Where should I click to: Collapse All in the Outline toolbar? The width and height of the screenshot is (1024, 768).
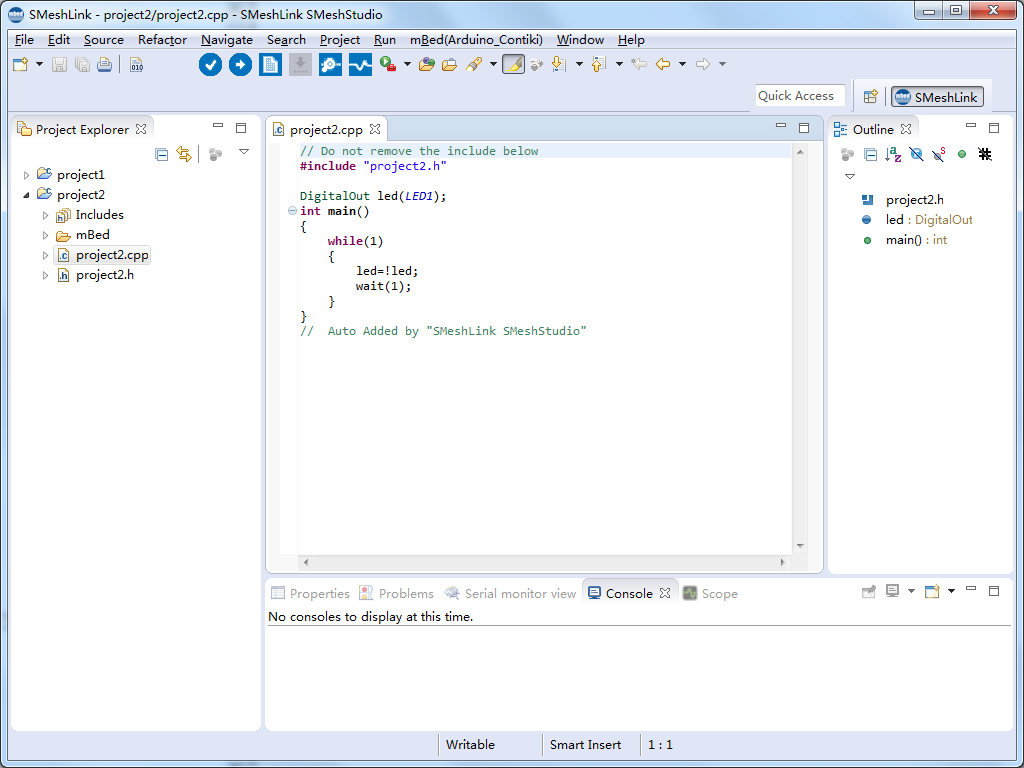(870, 154)
